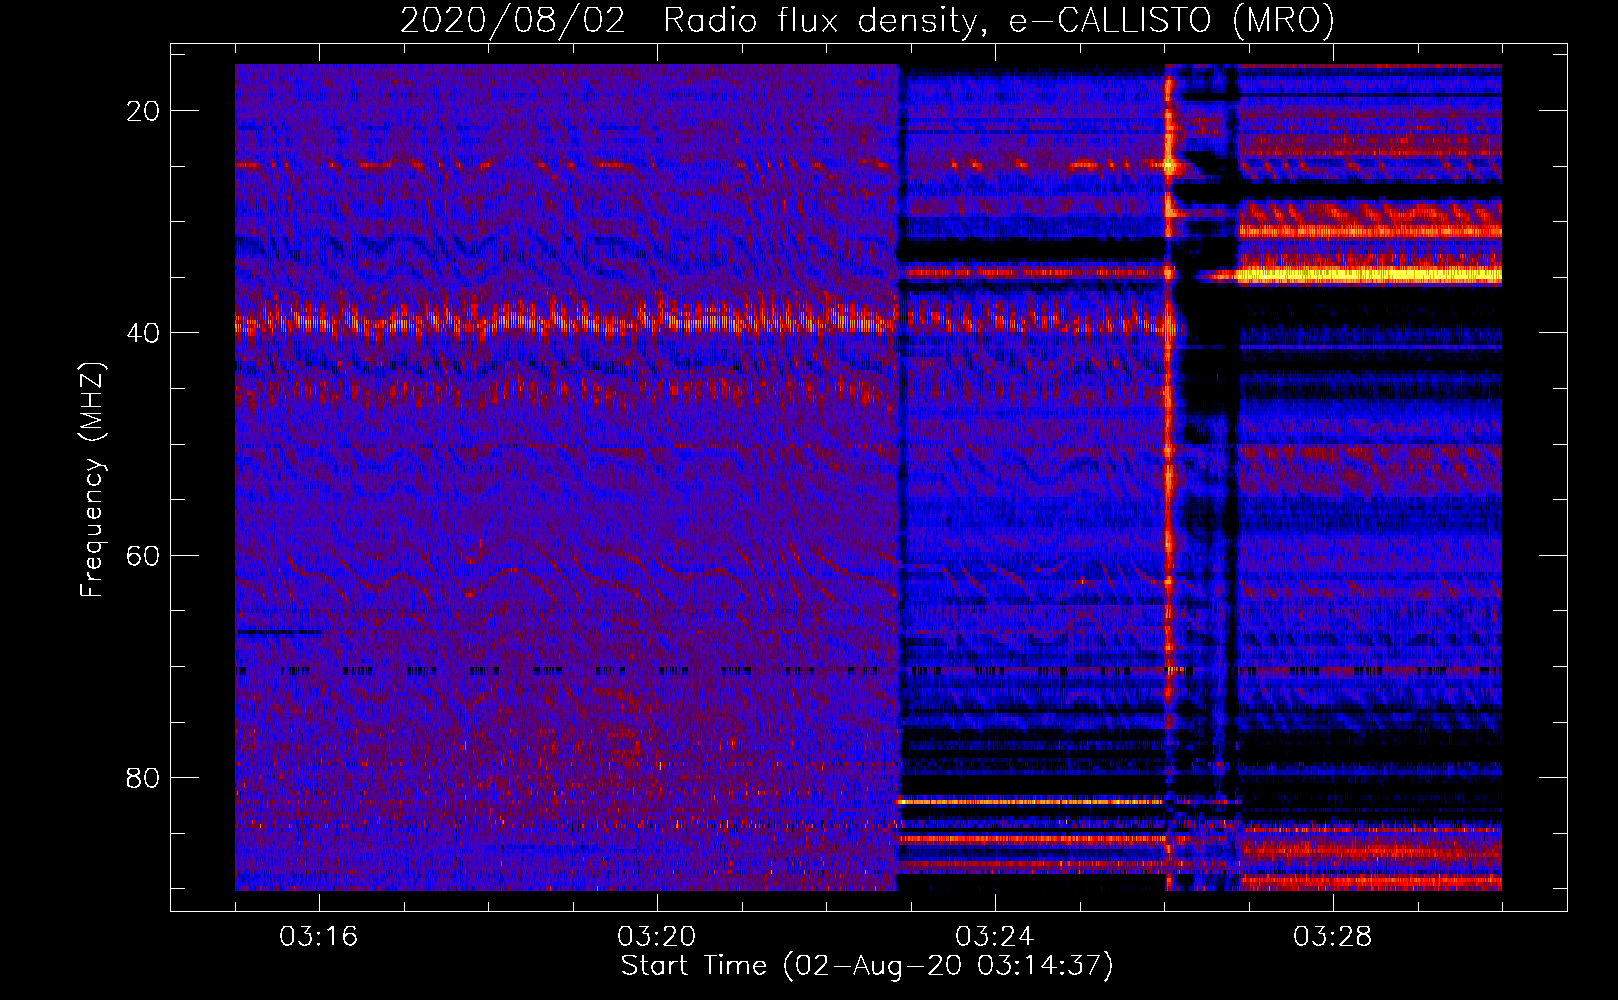1618x1000 pixels.
Task: Click the '20' frequency tick label
Action: click(143, 111)
